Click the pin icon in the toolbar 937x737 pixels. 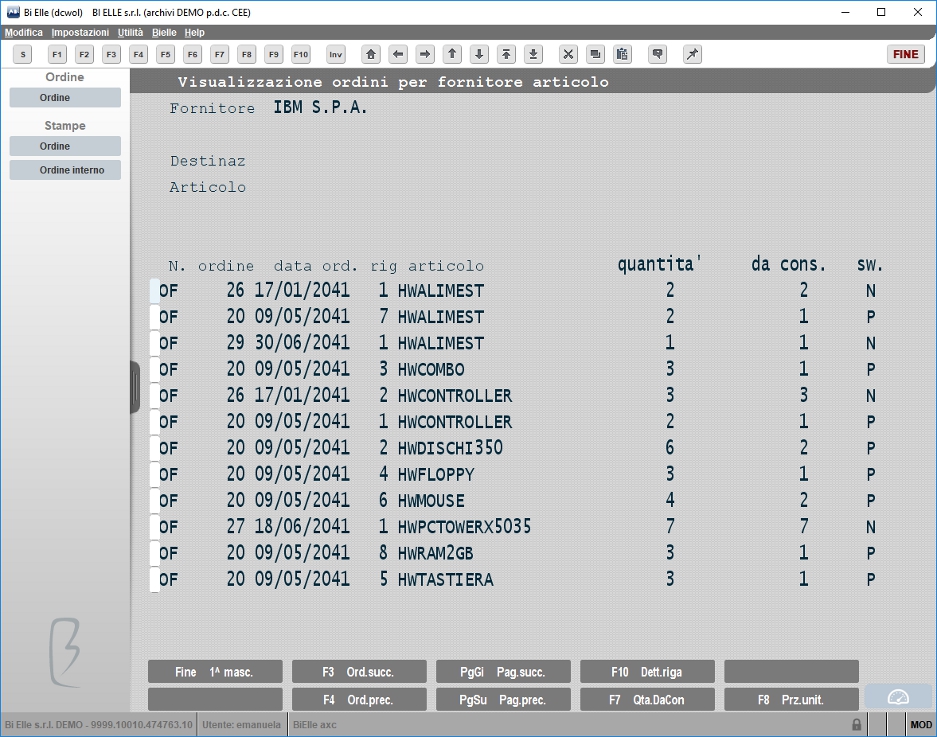click(x=692, y=54)
